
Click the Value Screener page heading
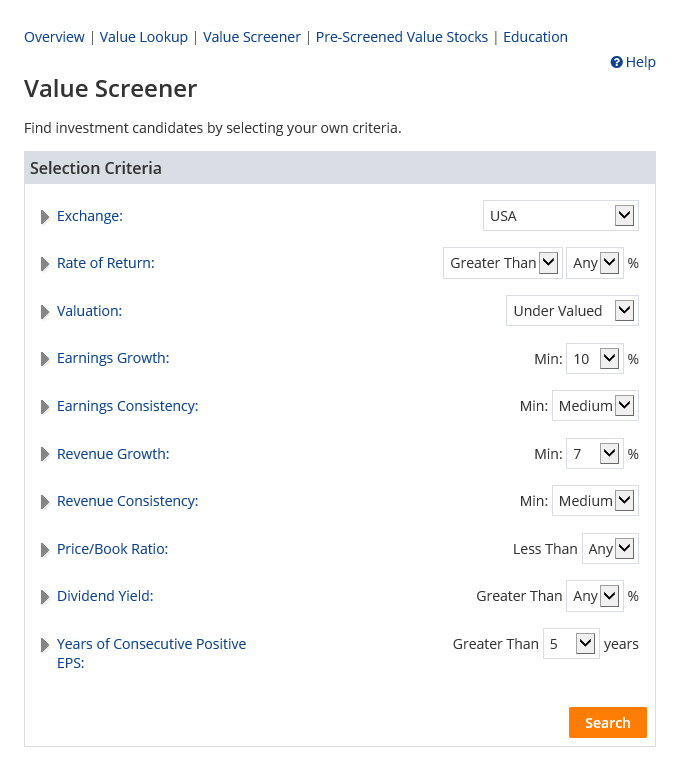pos(110,89)
